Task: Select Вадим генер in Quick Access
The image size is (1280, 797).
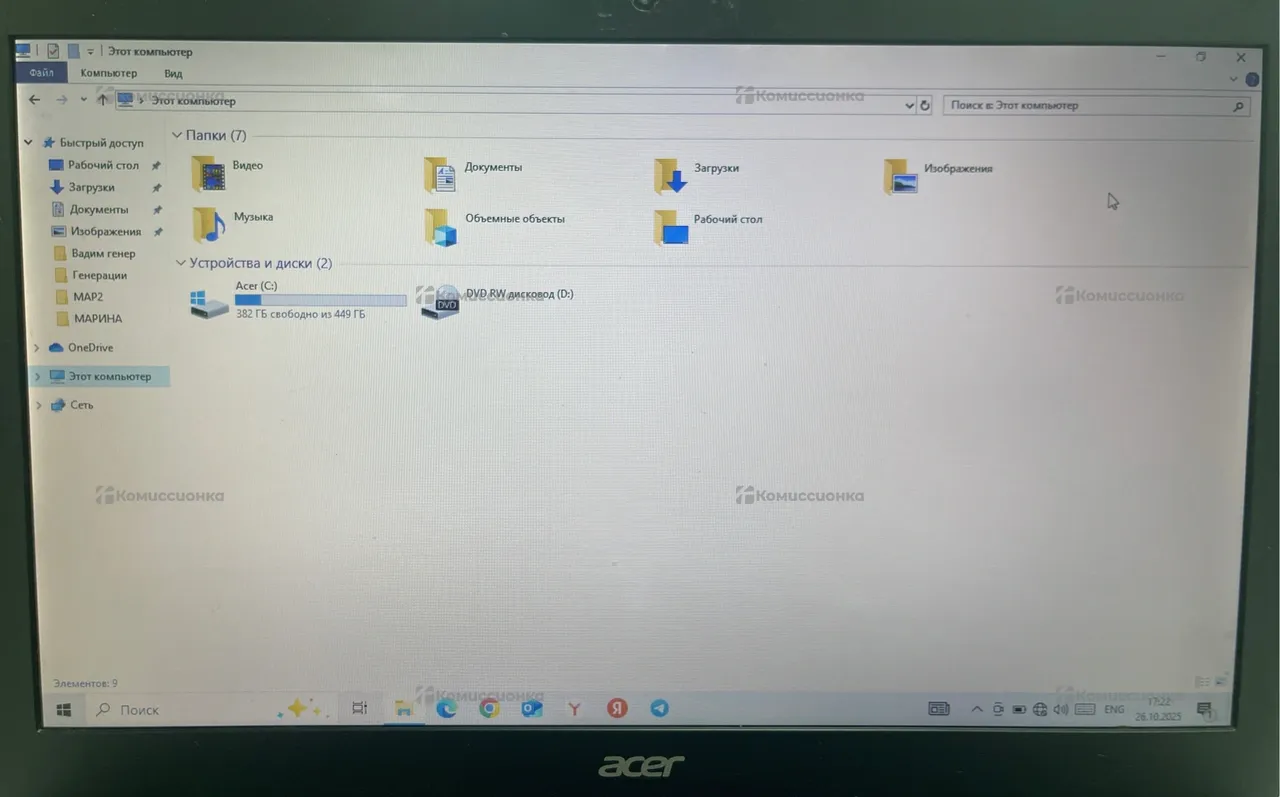Action: (103, 253)
